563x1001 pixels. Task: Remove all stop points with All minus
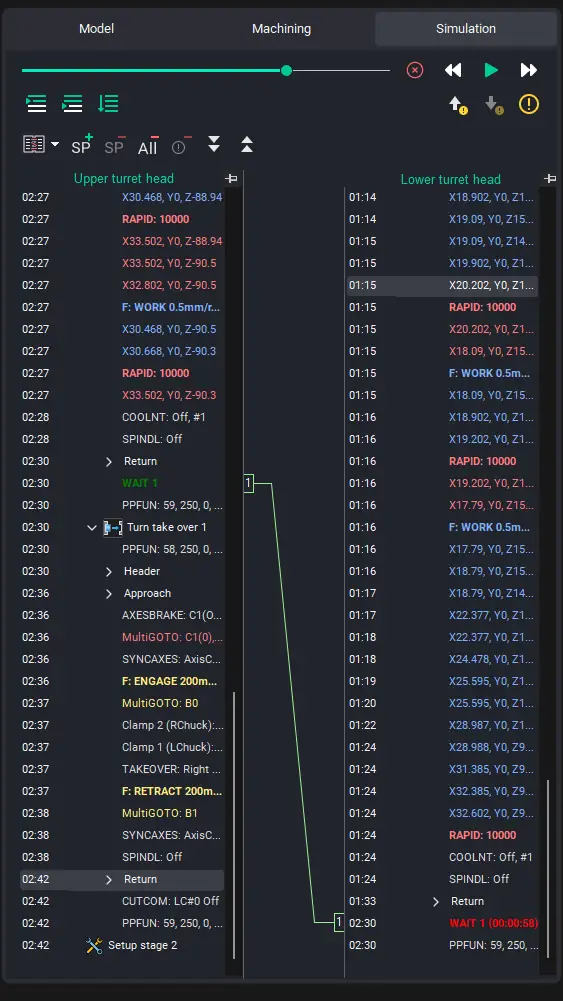148,145
